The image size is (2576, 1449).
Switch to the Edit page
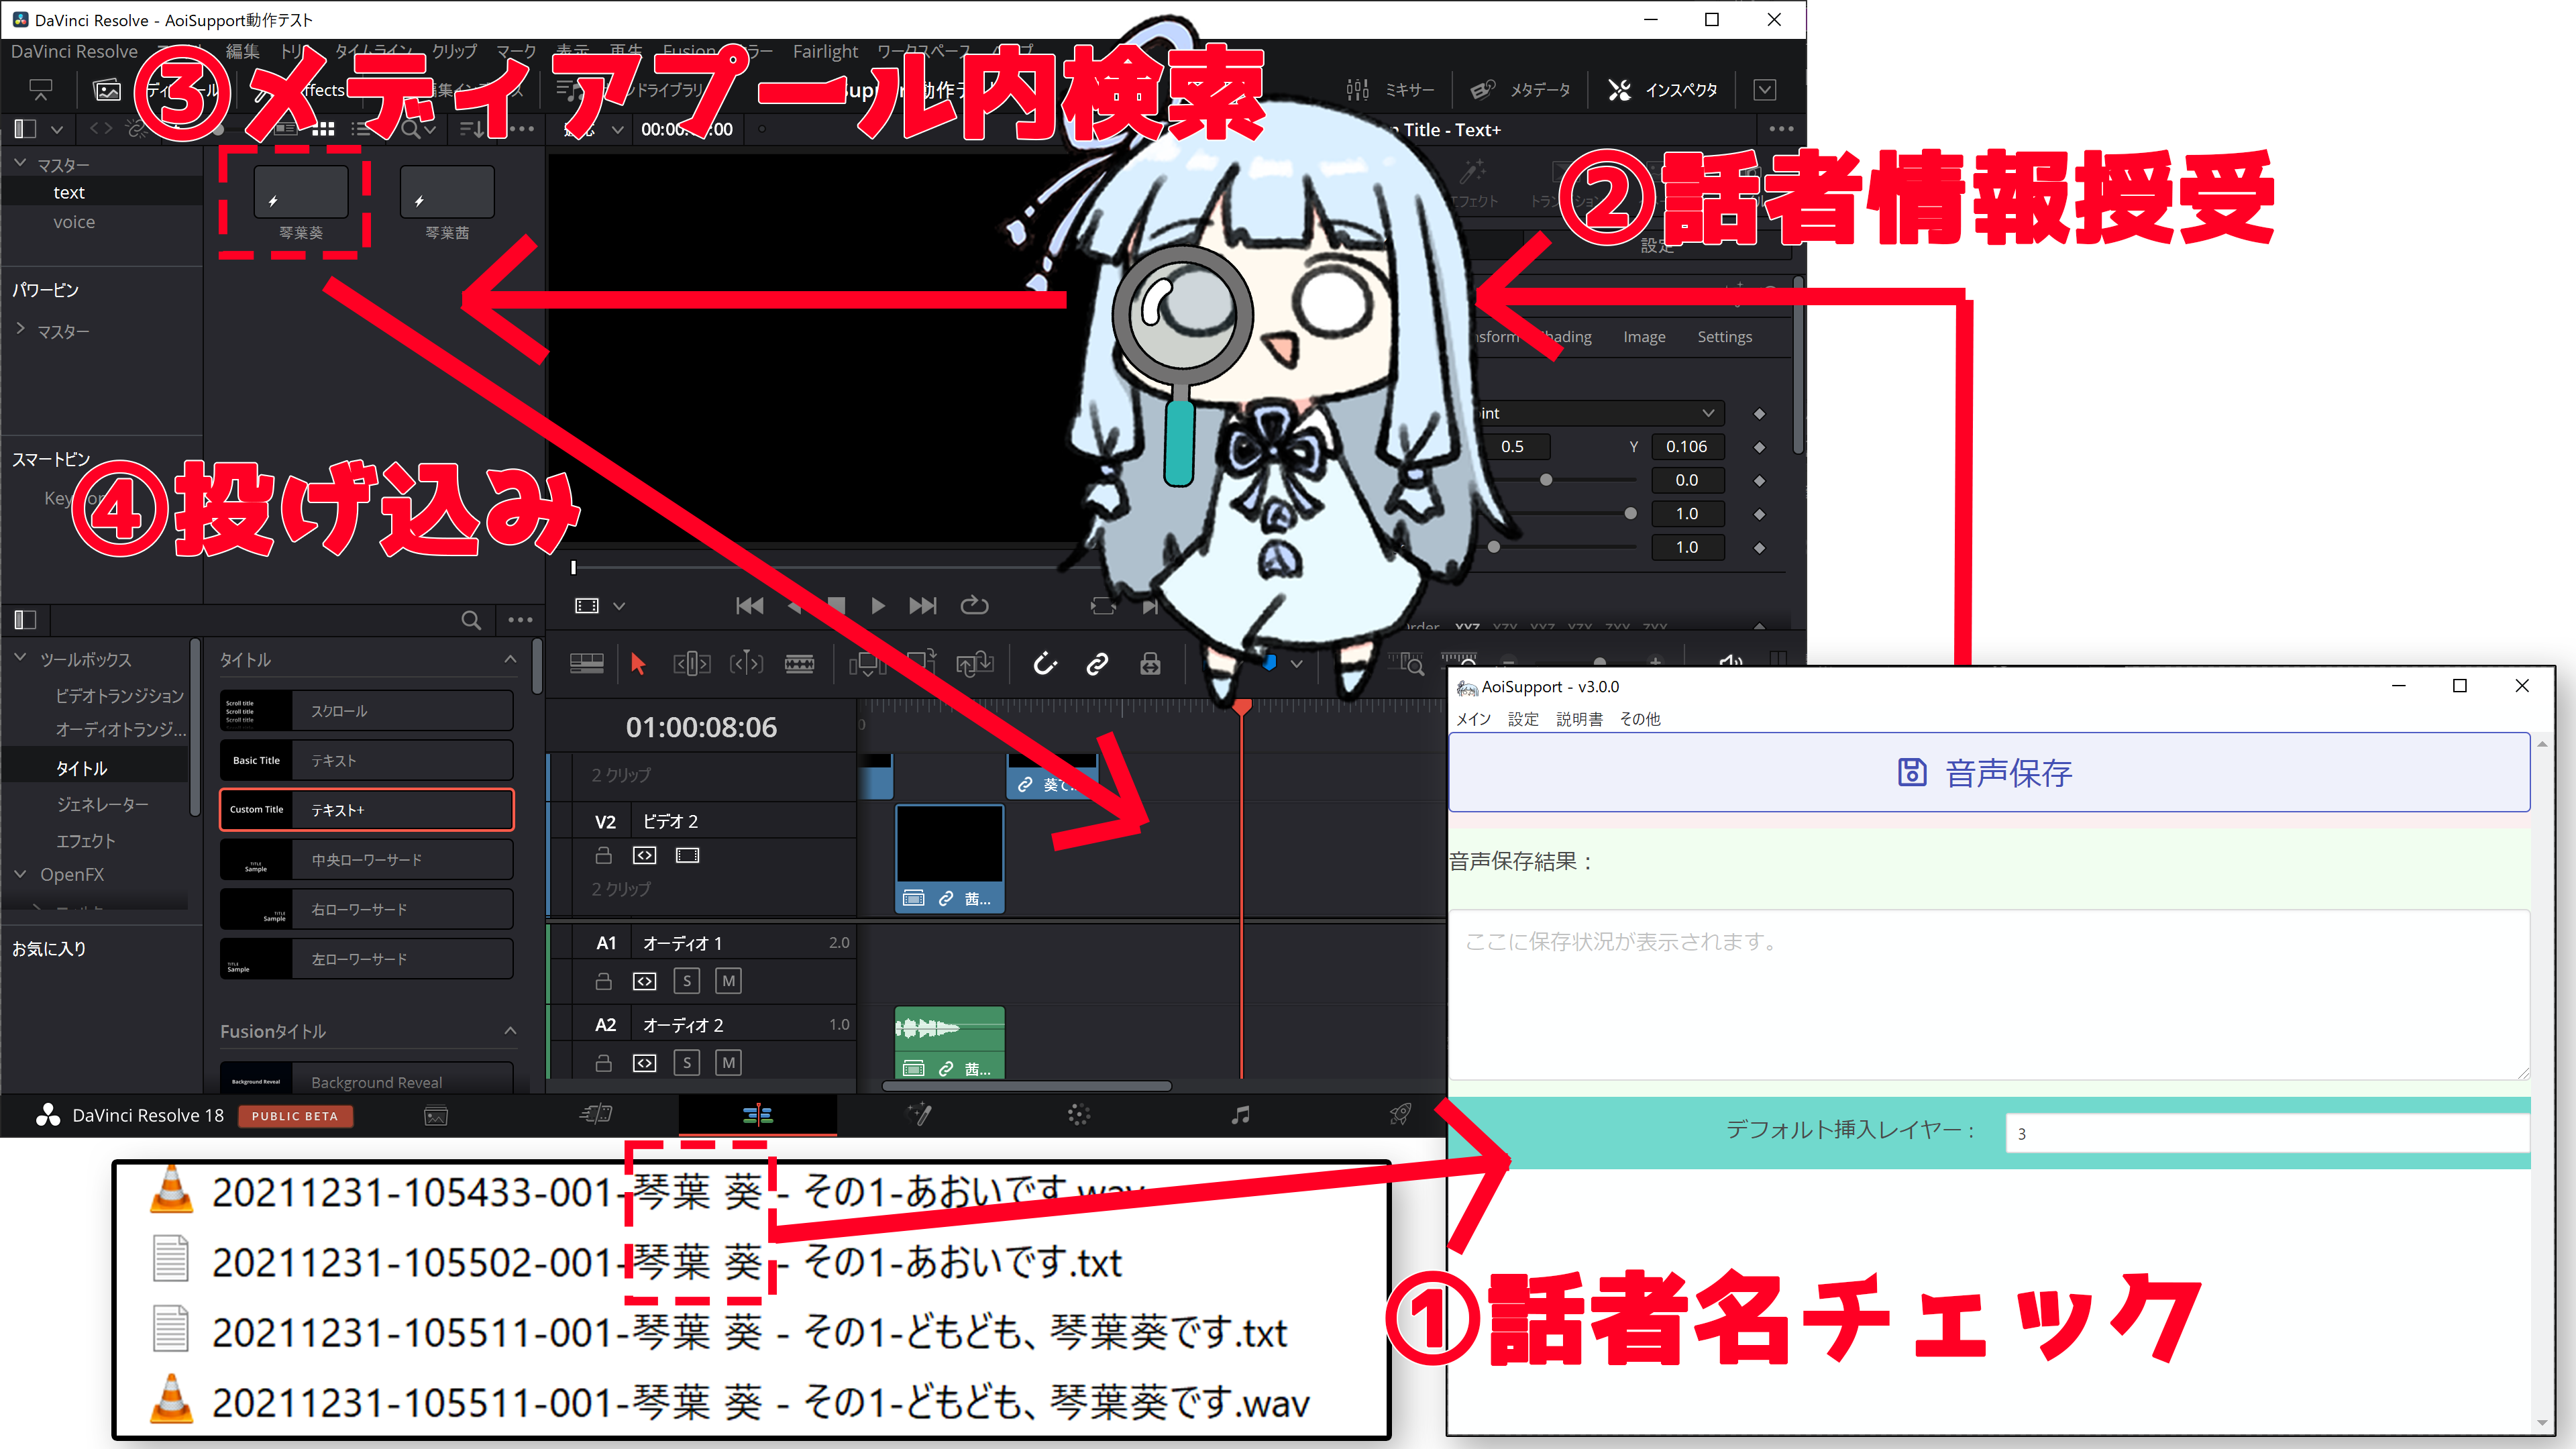point(758,1114)
